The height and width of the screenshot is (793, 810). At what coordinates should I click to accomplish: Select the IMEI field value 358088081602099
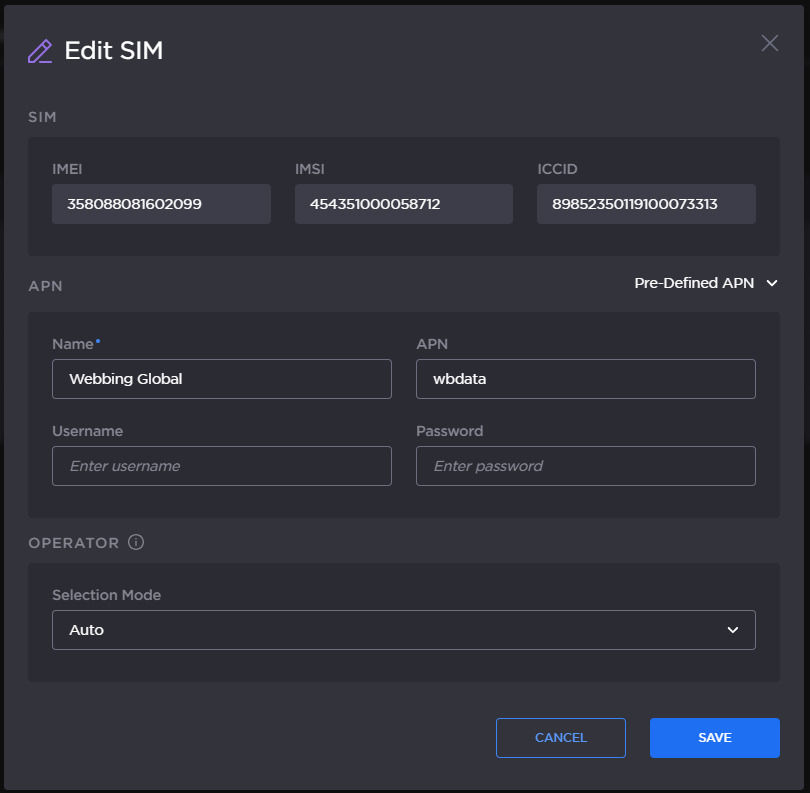[161, 204]
